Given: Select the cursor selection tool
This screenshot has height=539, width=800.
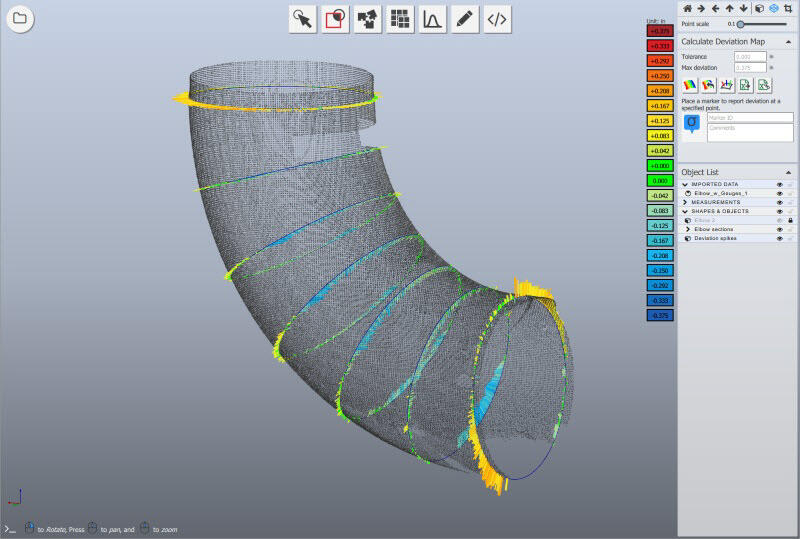Looking at the screenshot, I should pyautogui.click(x=302, y=18).
